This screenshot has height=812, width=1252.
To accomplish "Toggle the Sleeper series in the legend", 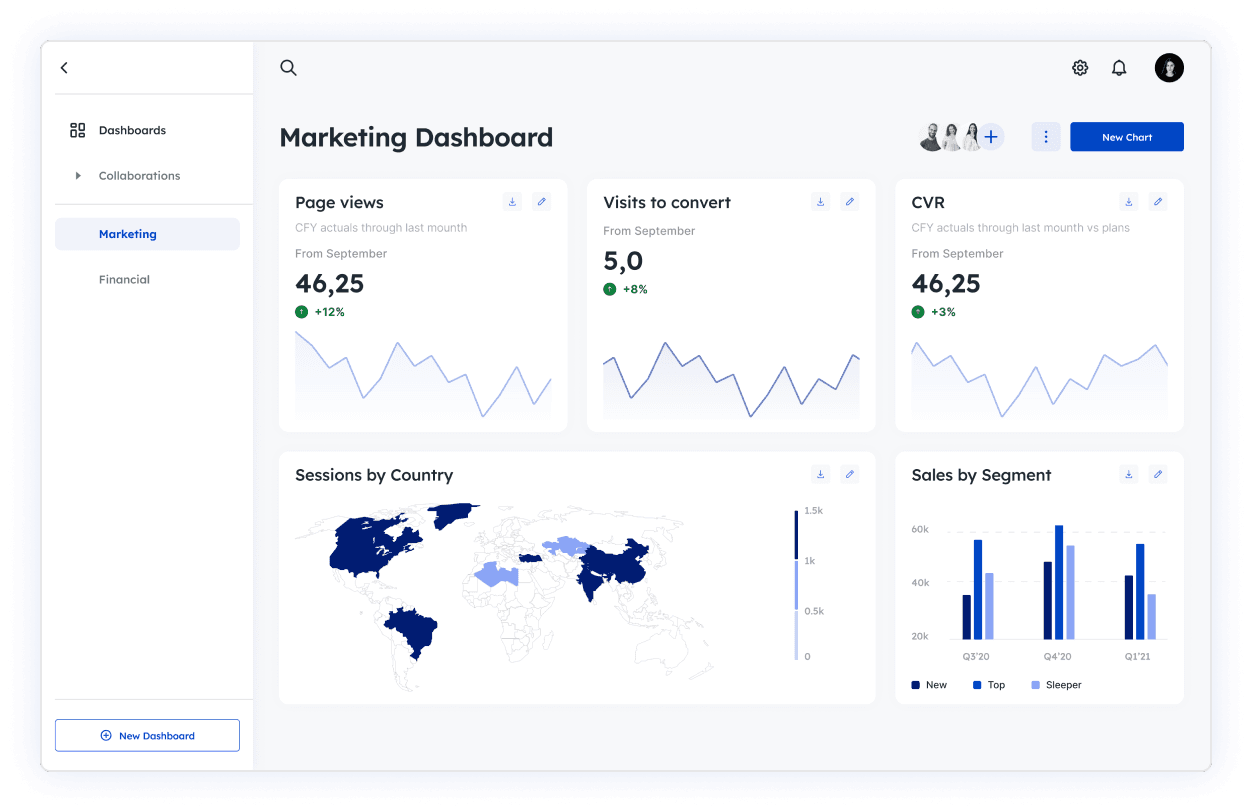I will (1056, 685).
